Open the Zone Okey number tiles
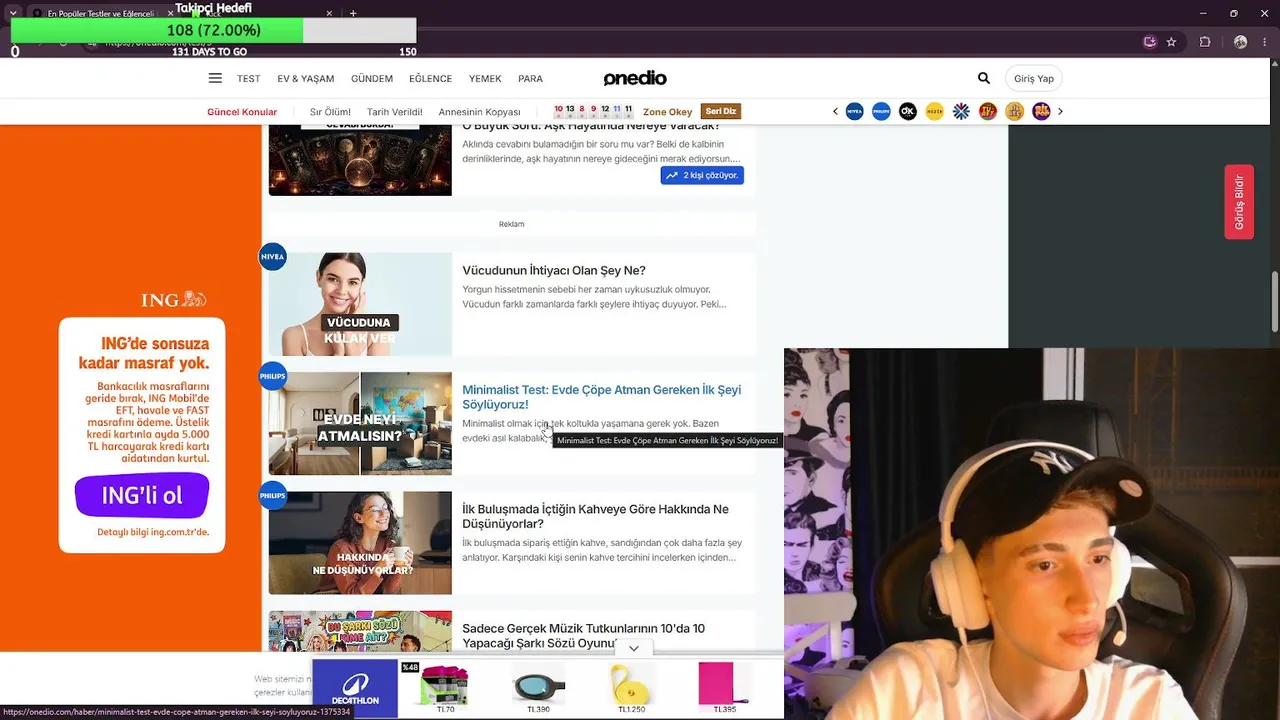The height and width of the screenshot is (720, 1280). 593,111
